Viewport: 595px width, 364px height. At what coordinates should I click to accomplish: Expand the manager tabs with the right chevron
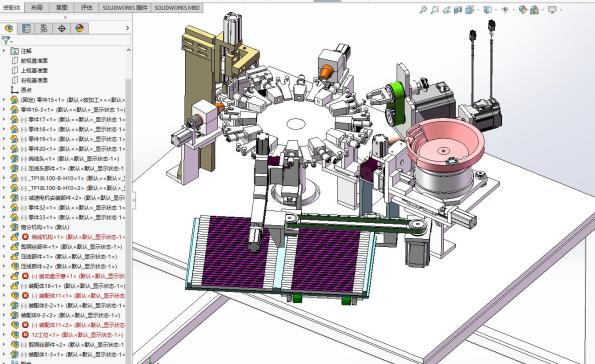(127, 28)
